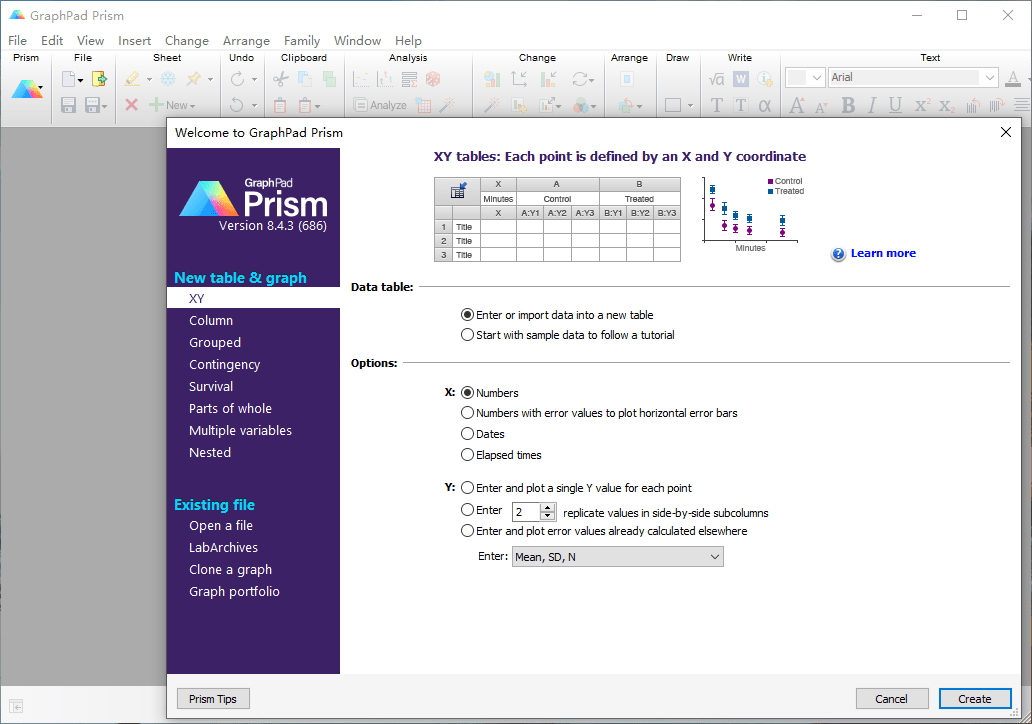Expand the dropdown arrow beside redo
The height and width of the screenshot is (724, 1032).
tap(255, 80)
